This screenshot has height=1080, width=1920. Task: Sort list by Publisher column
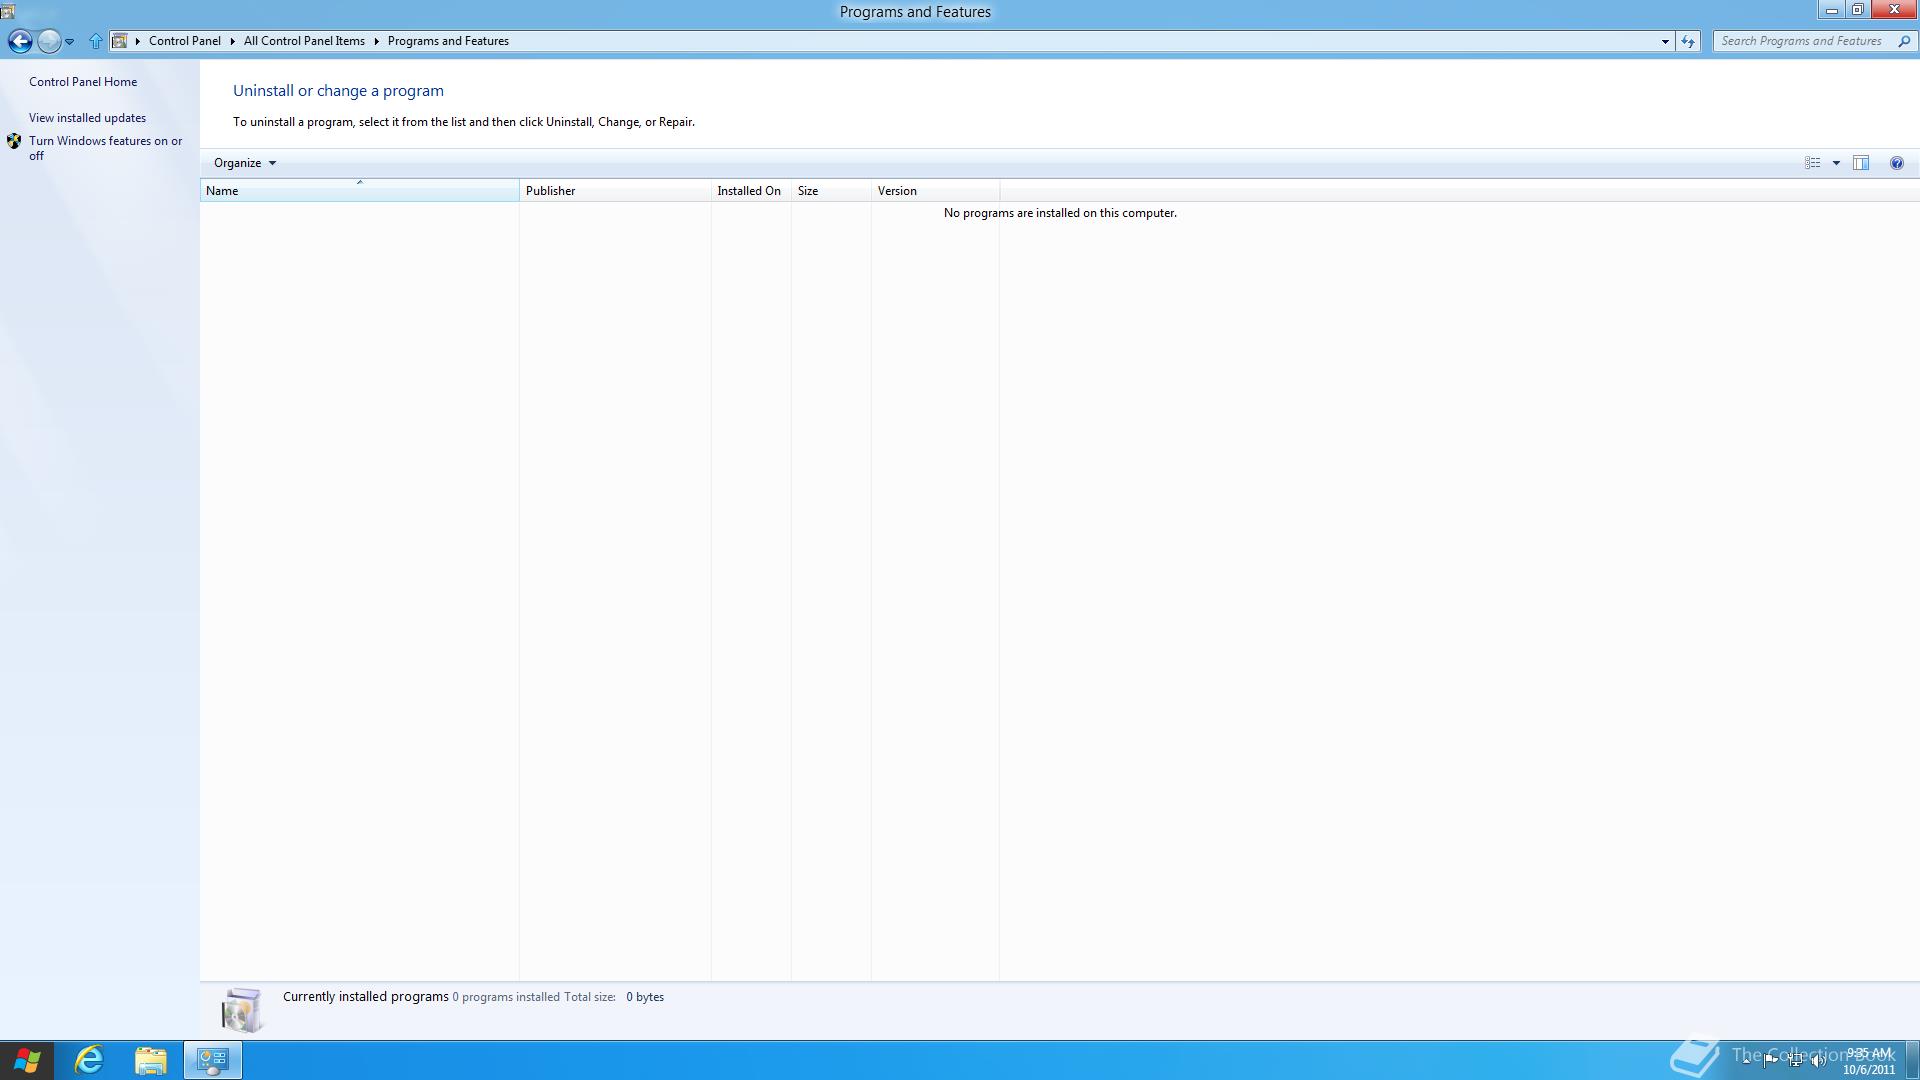(x=614, y=191)
